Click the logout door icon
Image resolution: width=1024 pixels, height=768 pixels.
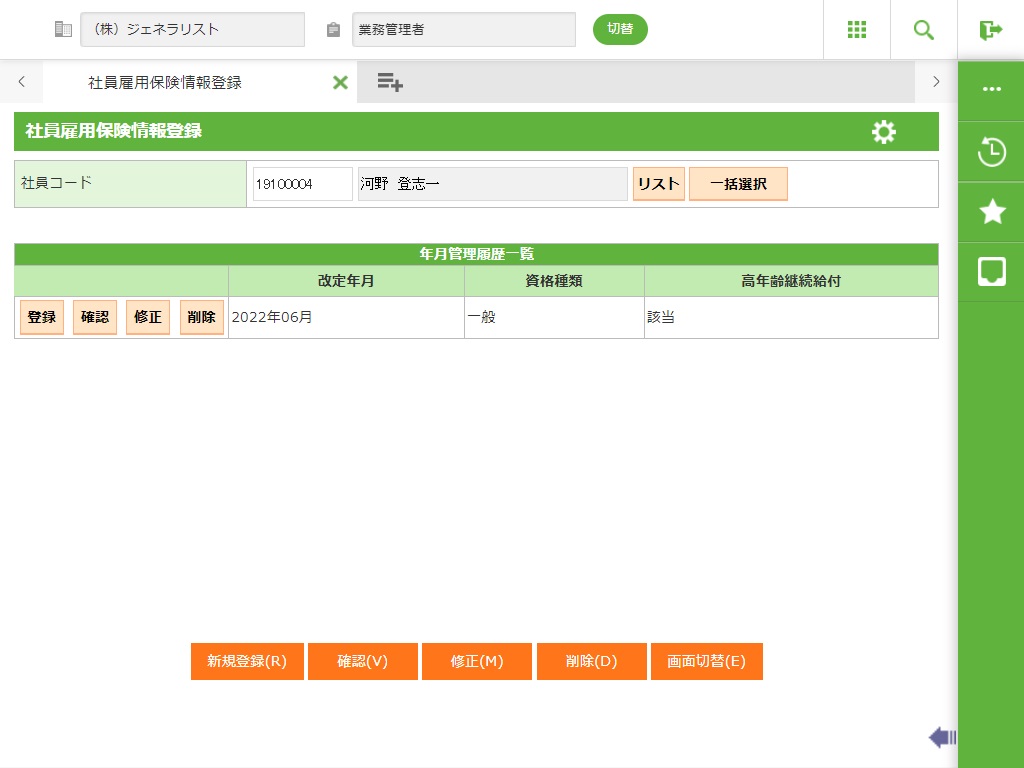[990, 30]
